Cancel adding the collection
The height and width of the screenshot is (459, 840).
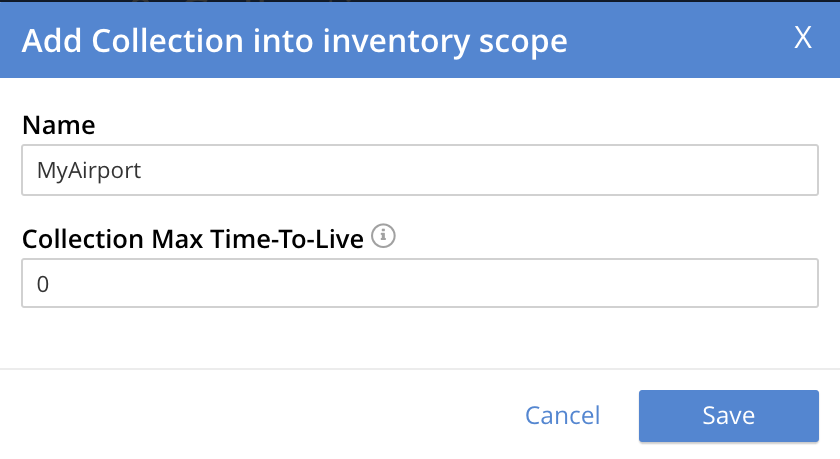(562, 415)
